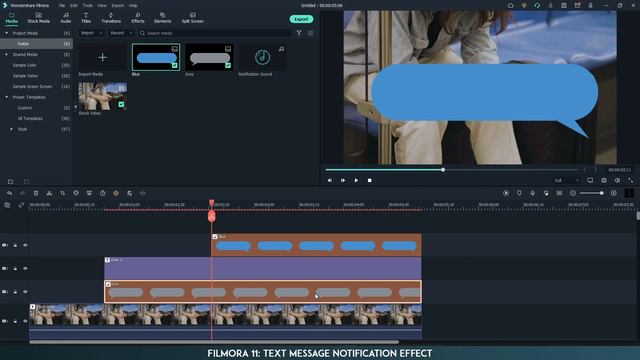The image size is (640, 360).
Task: Switch media panel to grid view icon
Action: [311, 33]
